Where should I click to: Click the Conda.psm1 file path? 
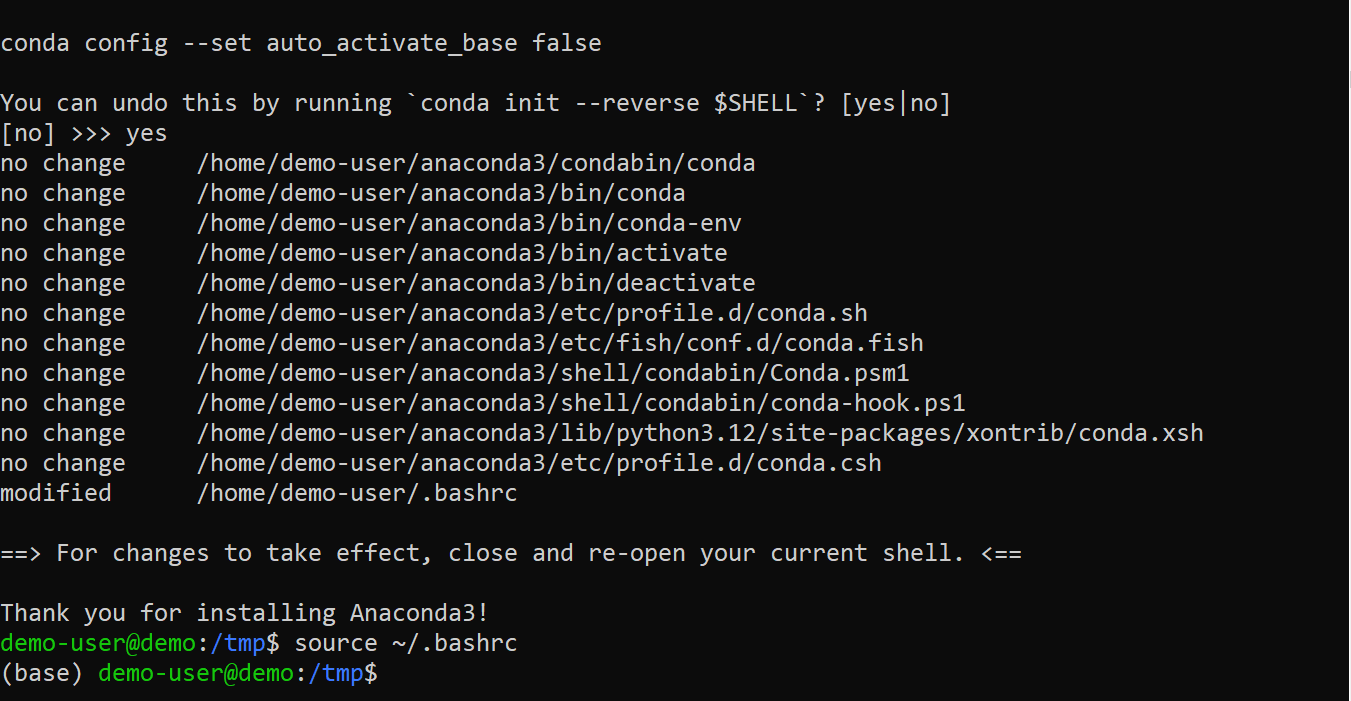click(553, 373)
